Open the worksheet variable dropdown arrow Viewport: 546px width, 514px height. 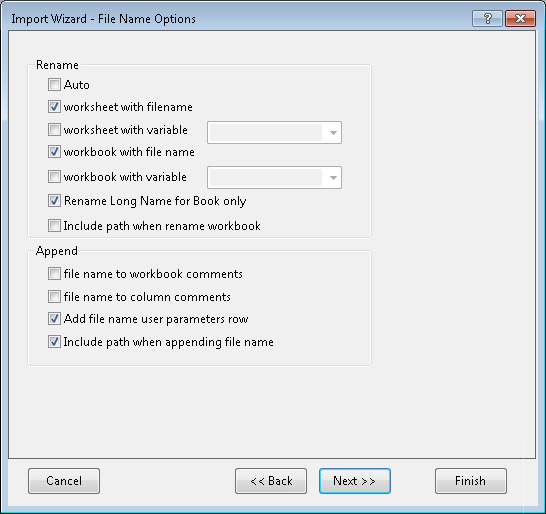[333, 133]
